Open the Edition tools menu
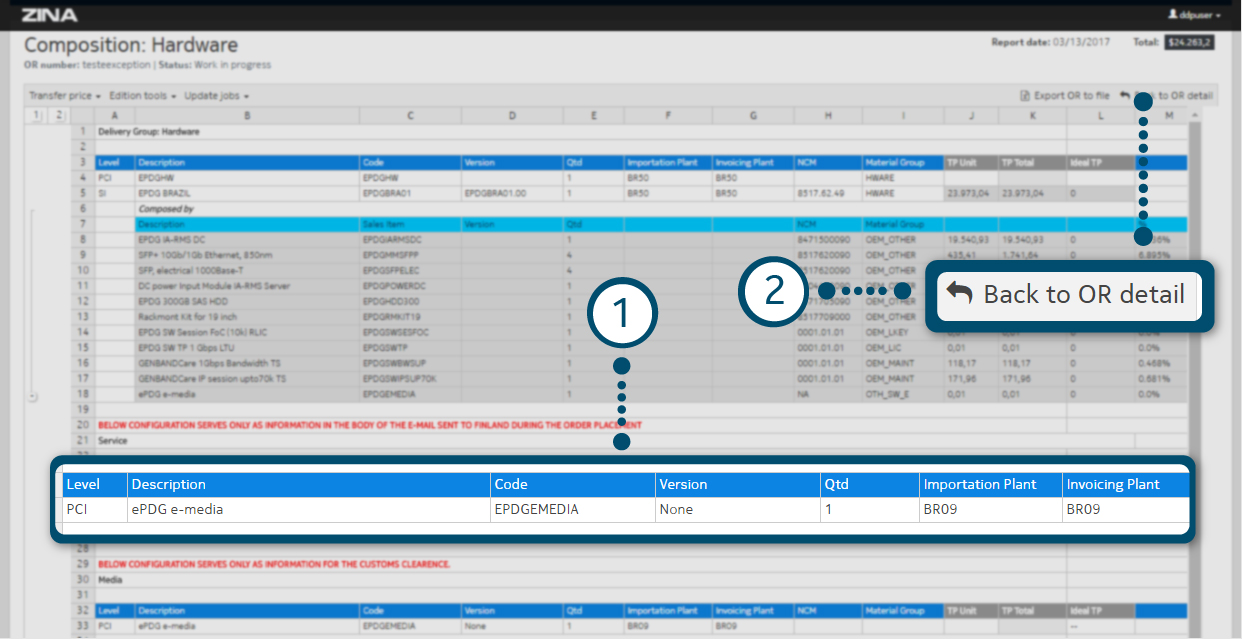1242x639 pixels. point(142,96)
